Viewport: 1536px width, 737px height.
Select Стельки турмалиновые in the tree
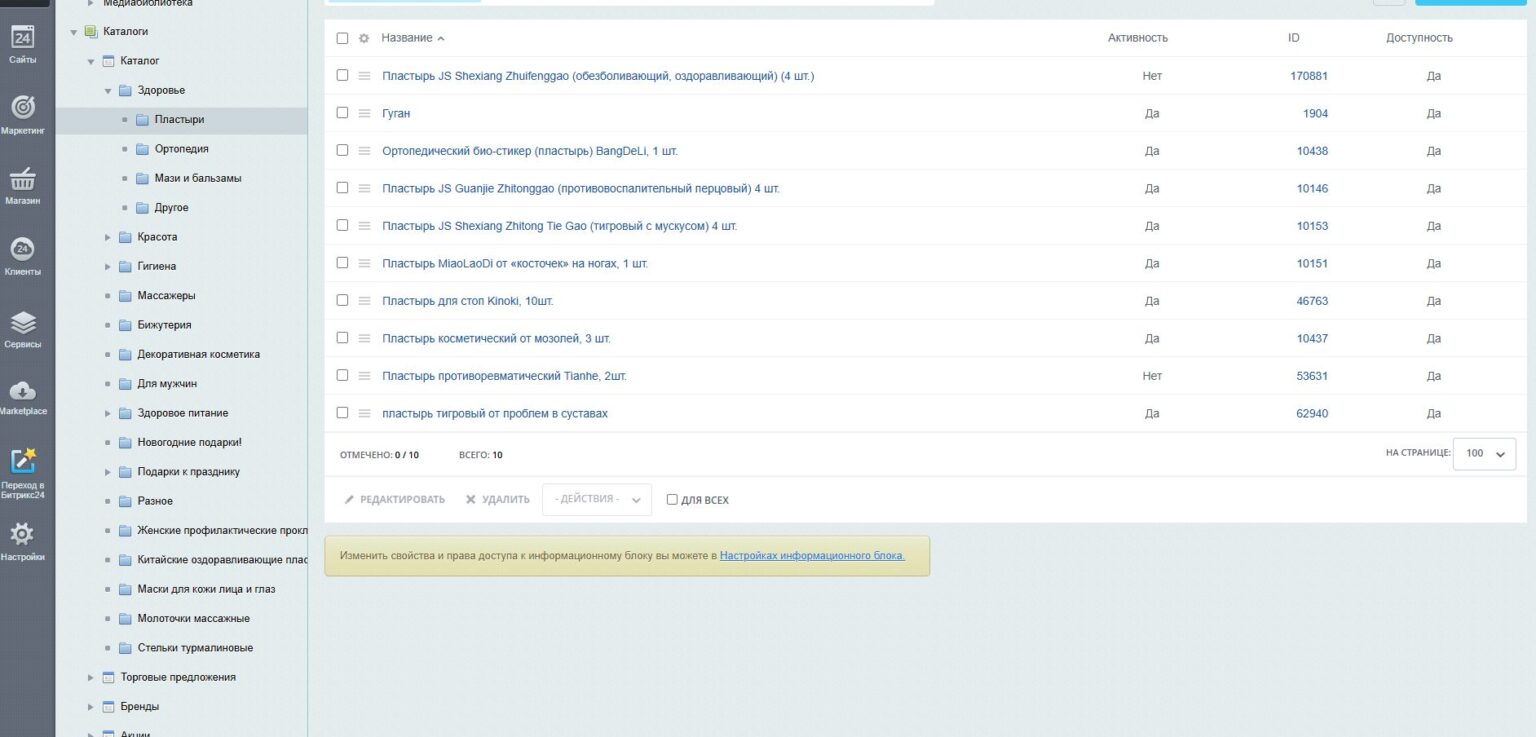(x=195, y=648)
